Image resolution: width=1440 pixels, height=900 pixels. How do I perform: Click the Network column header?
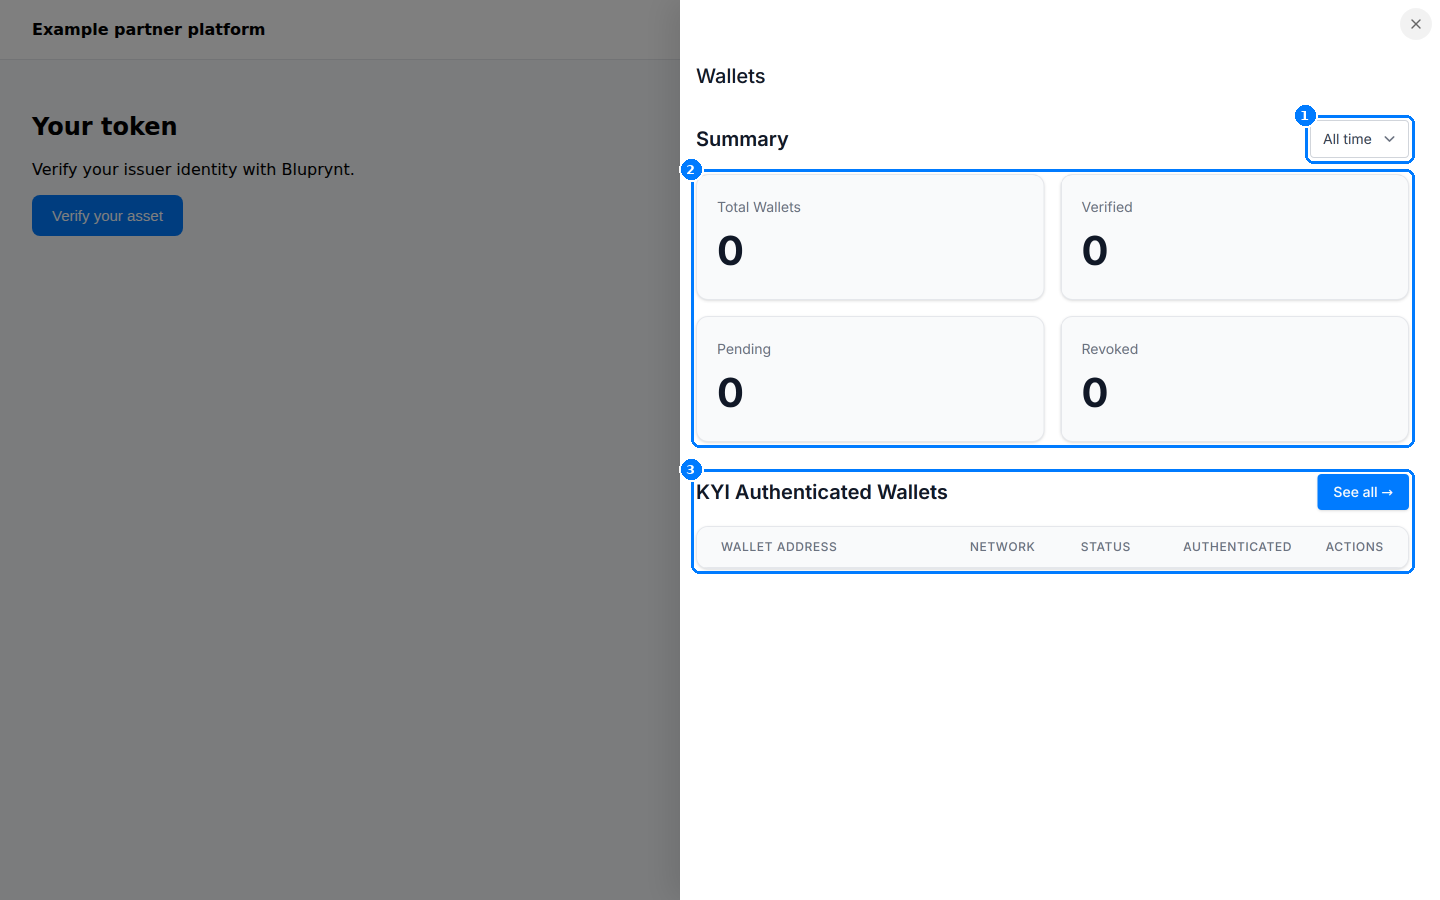(1002, 547)
